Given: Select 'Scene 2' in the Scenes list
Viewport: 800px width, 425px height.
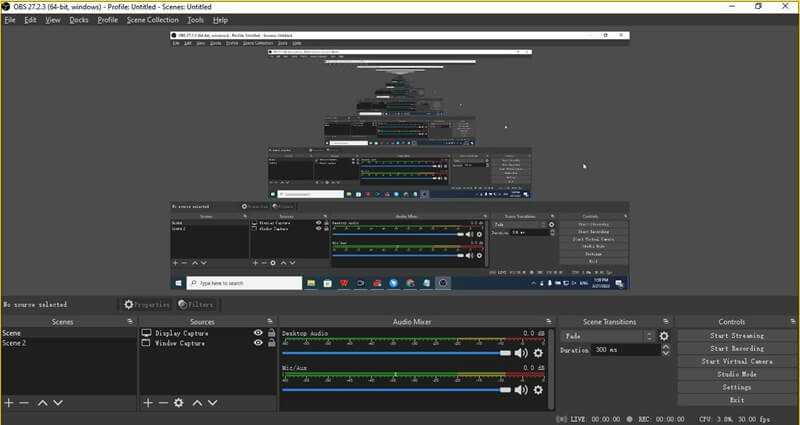Looking at the screenshot, I should click(x=69, y=343).
